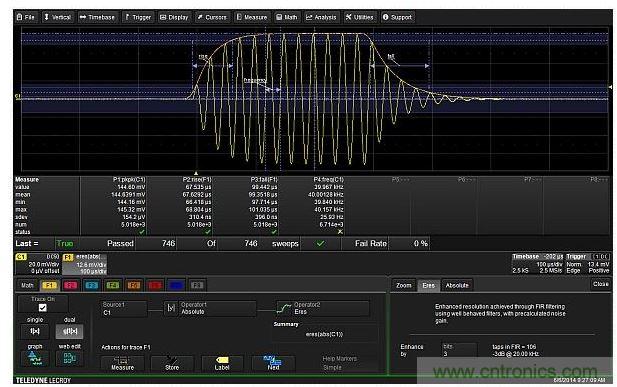
Task: Open the Operator1 Absolute selector
Action: click(x=210, y=308)
